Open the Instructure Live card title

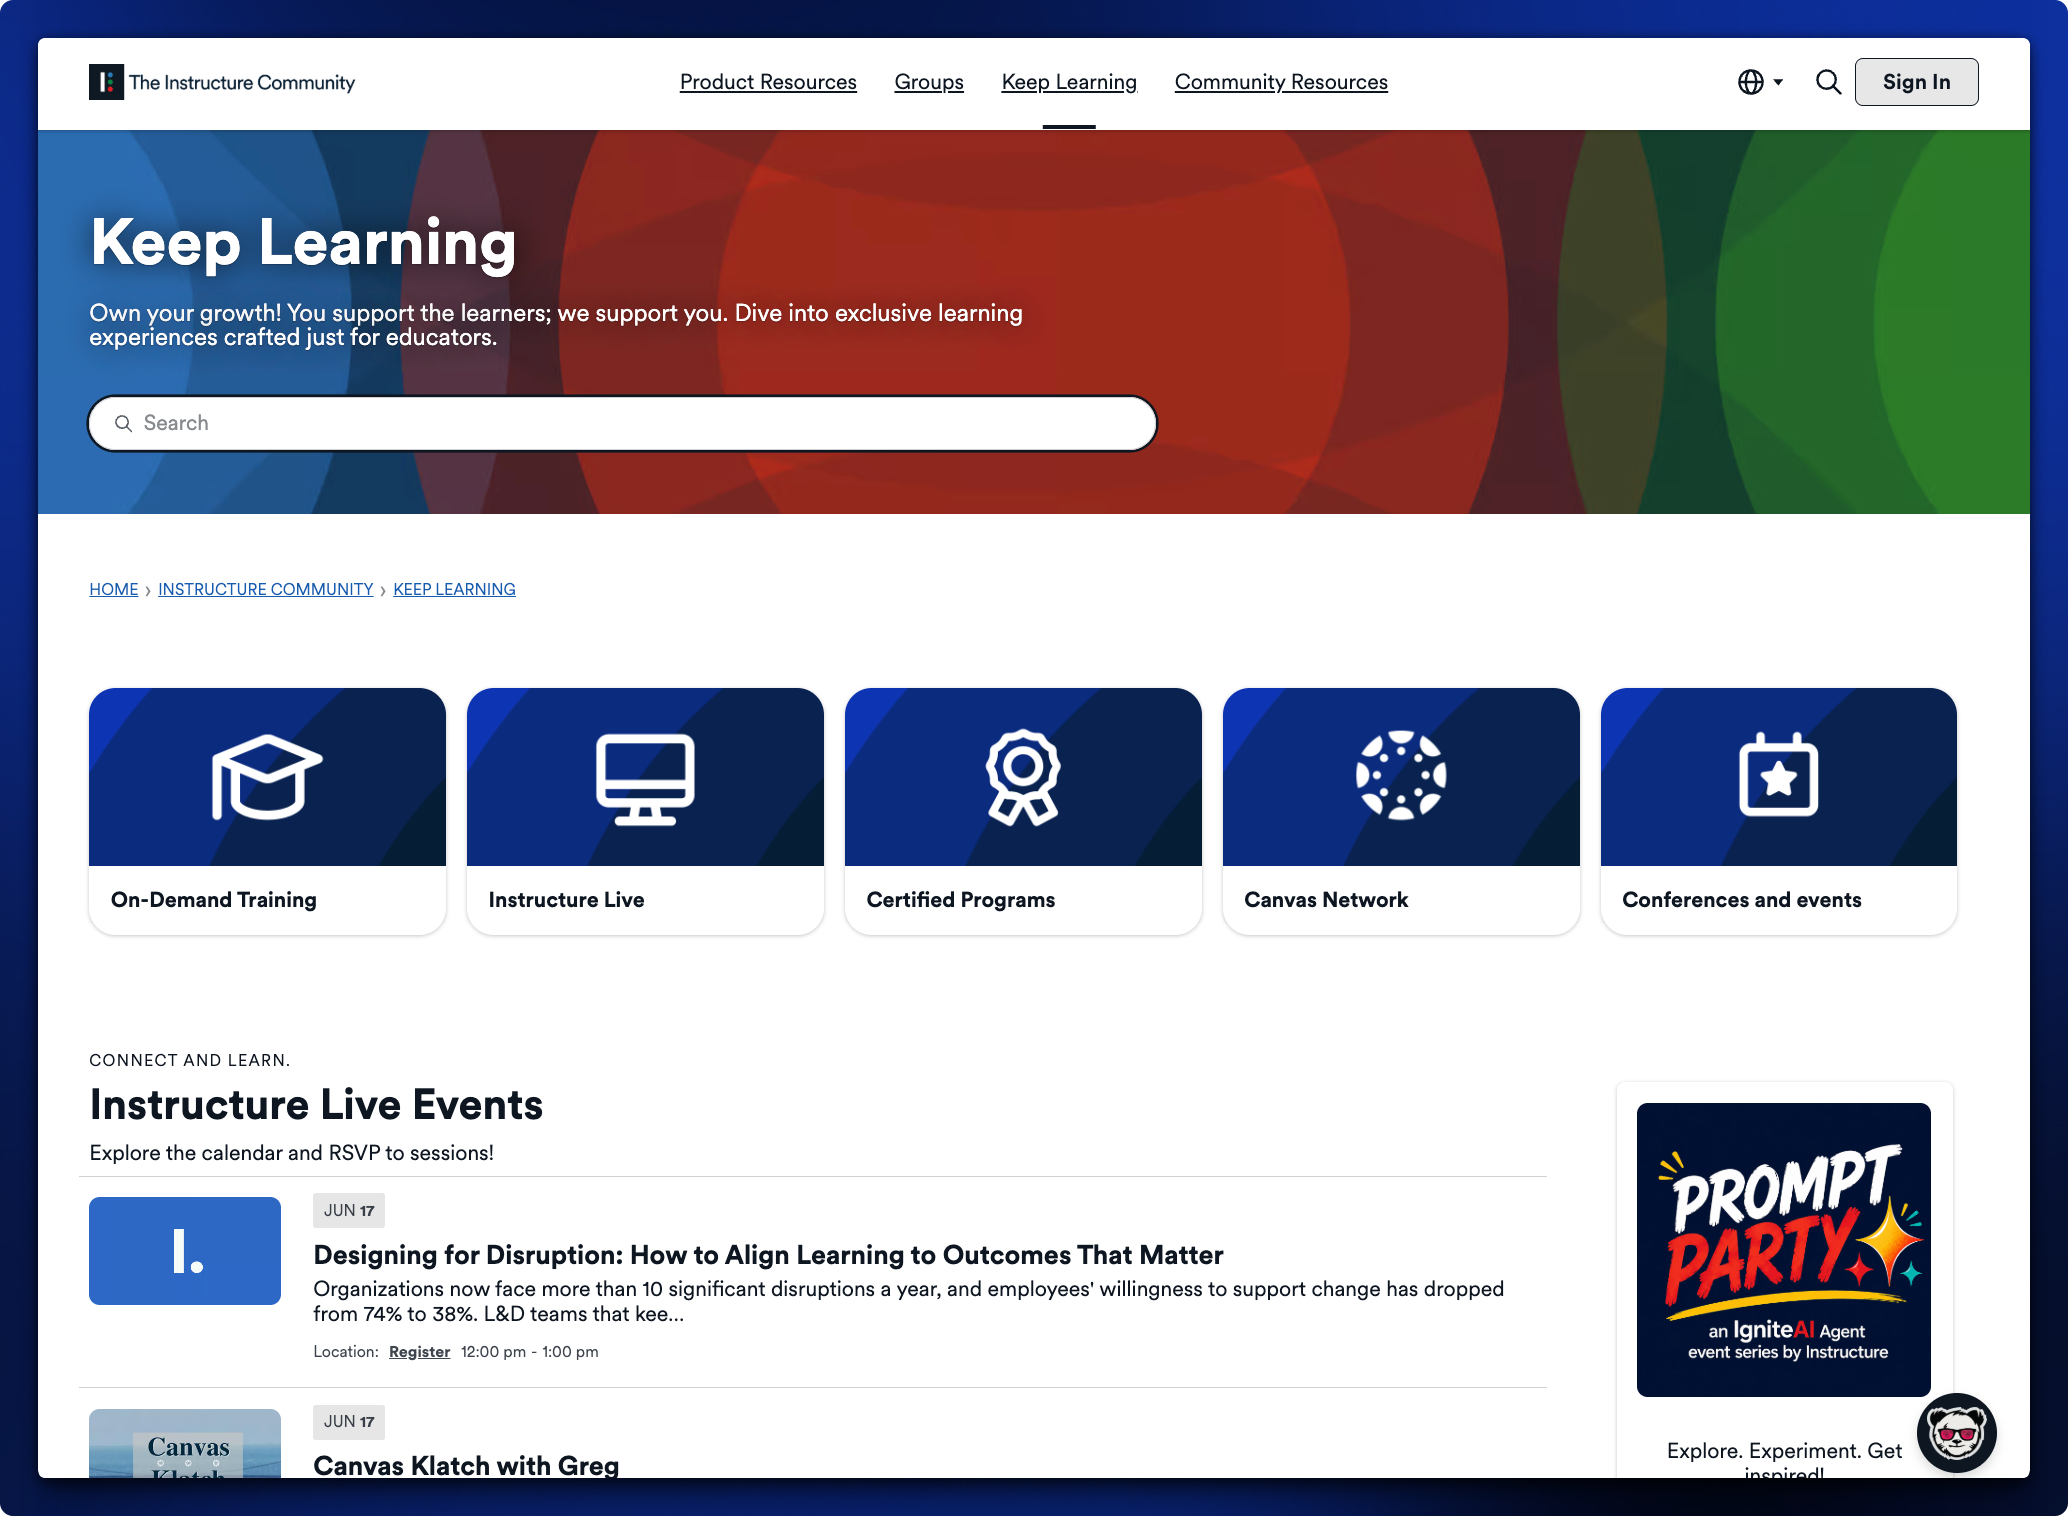pyautogui.click(x=566, y=899)
